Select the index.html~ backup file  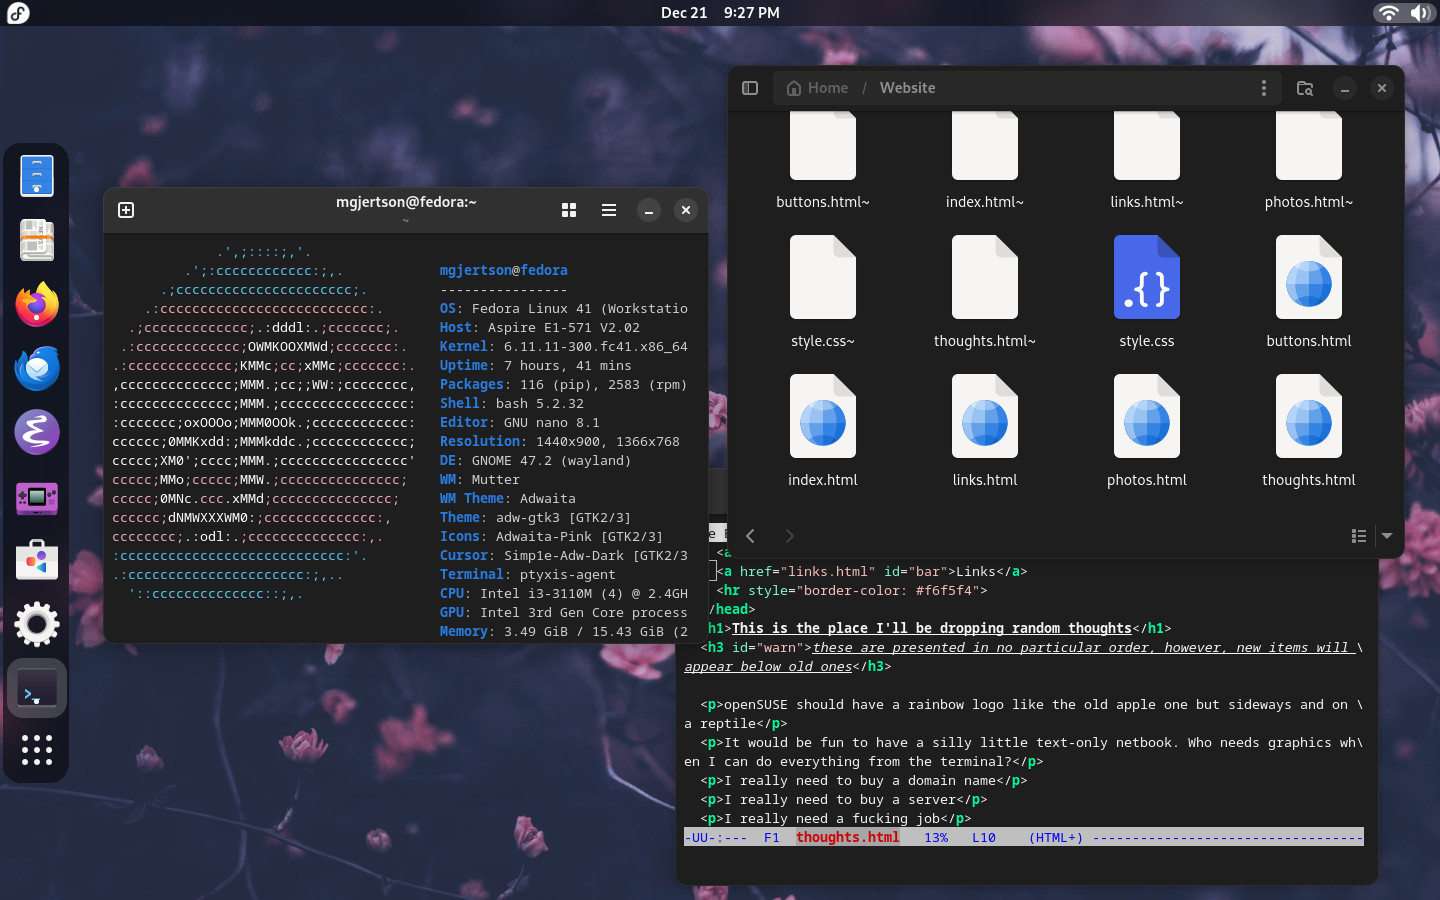point(985,160)
